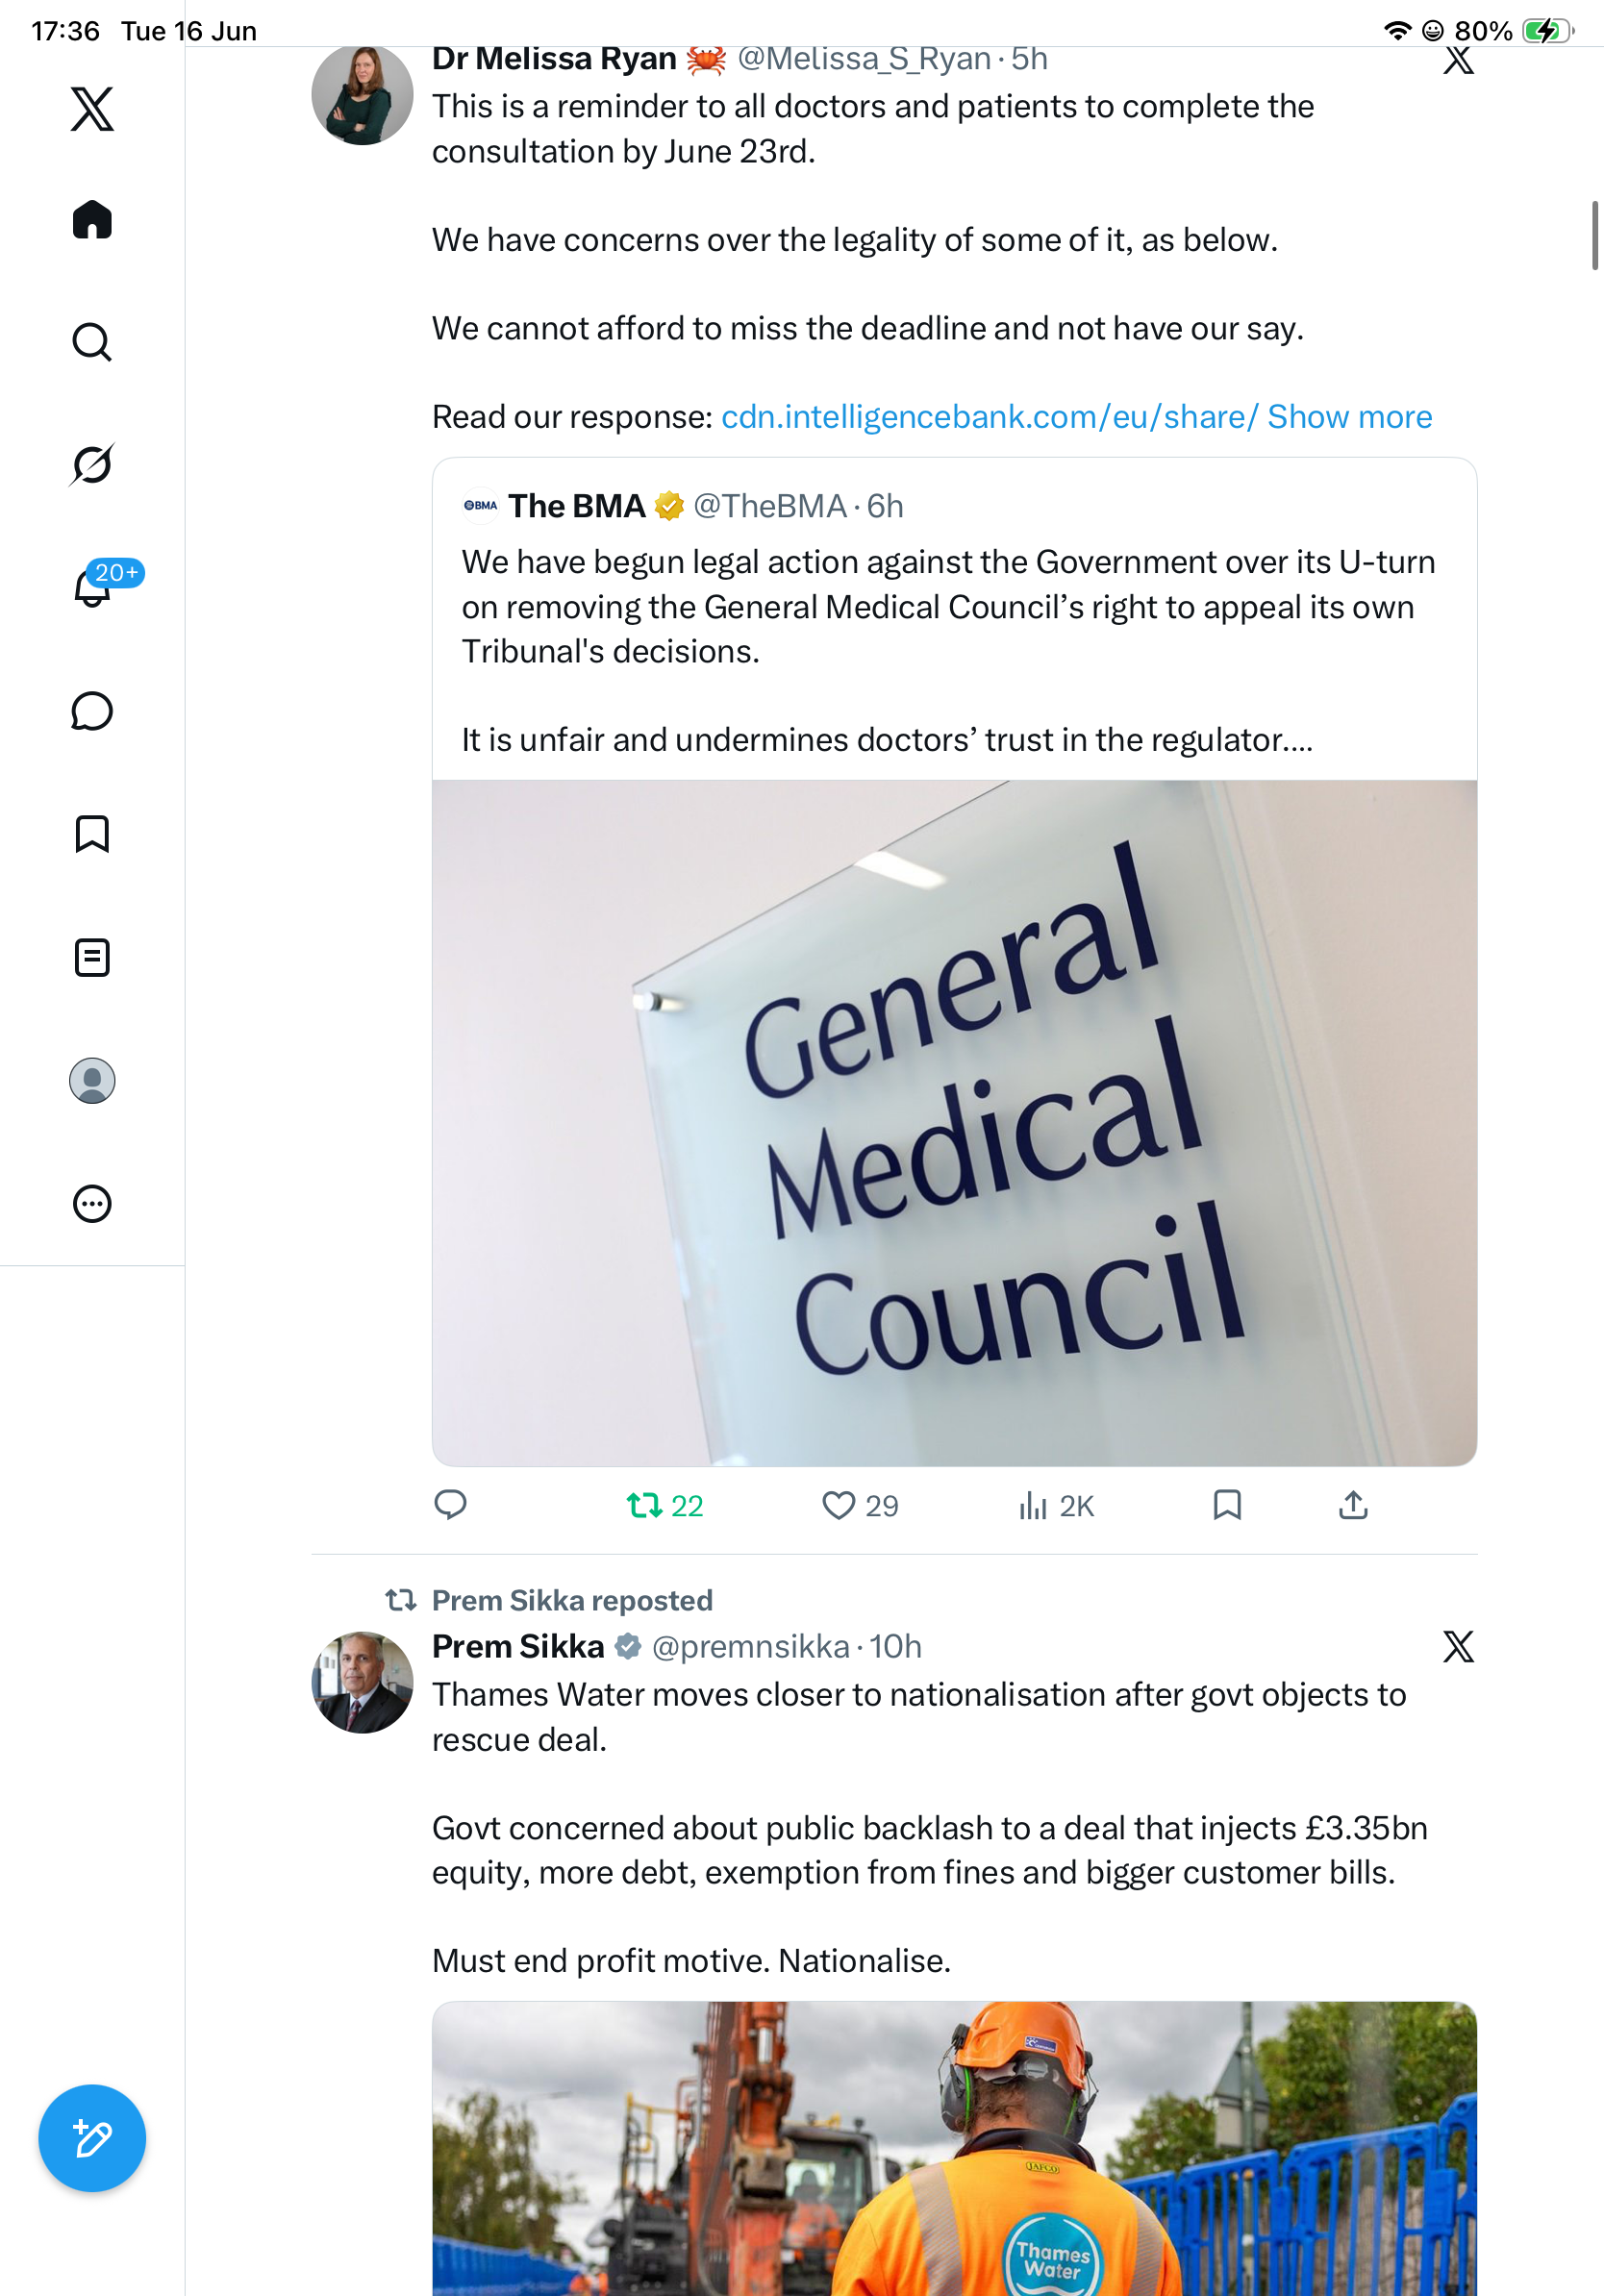This screenshot has height=2296, width=1604.
Task: Click the timeline scrollbar on the right
Action: [x=1595, y=235]
